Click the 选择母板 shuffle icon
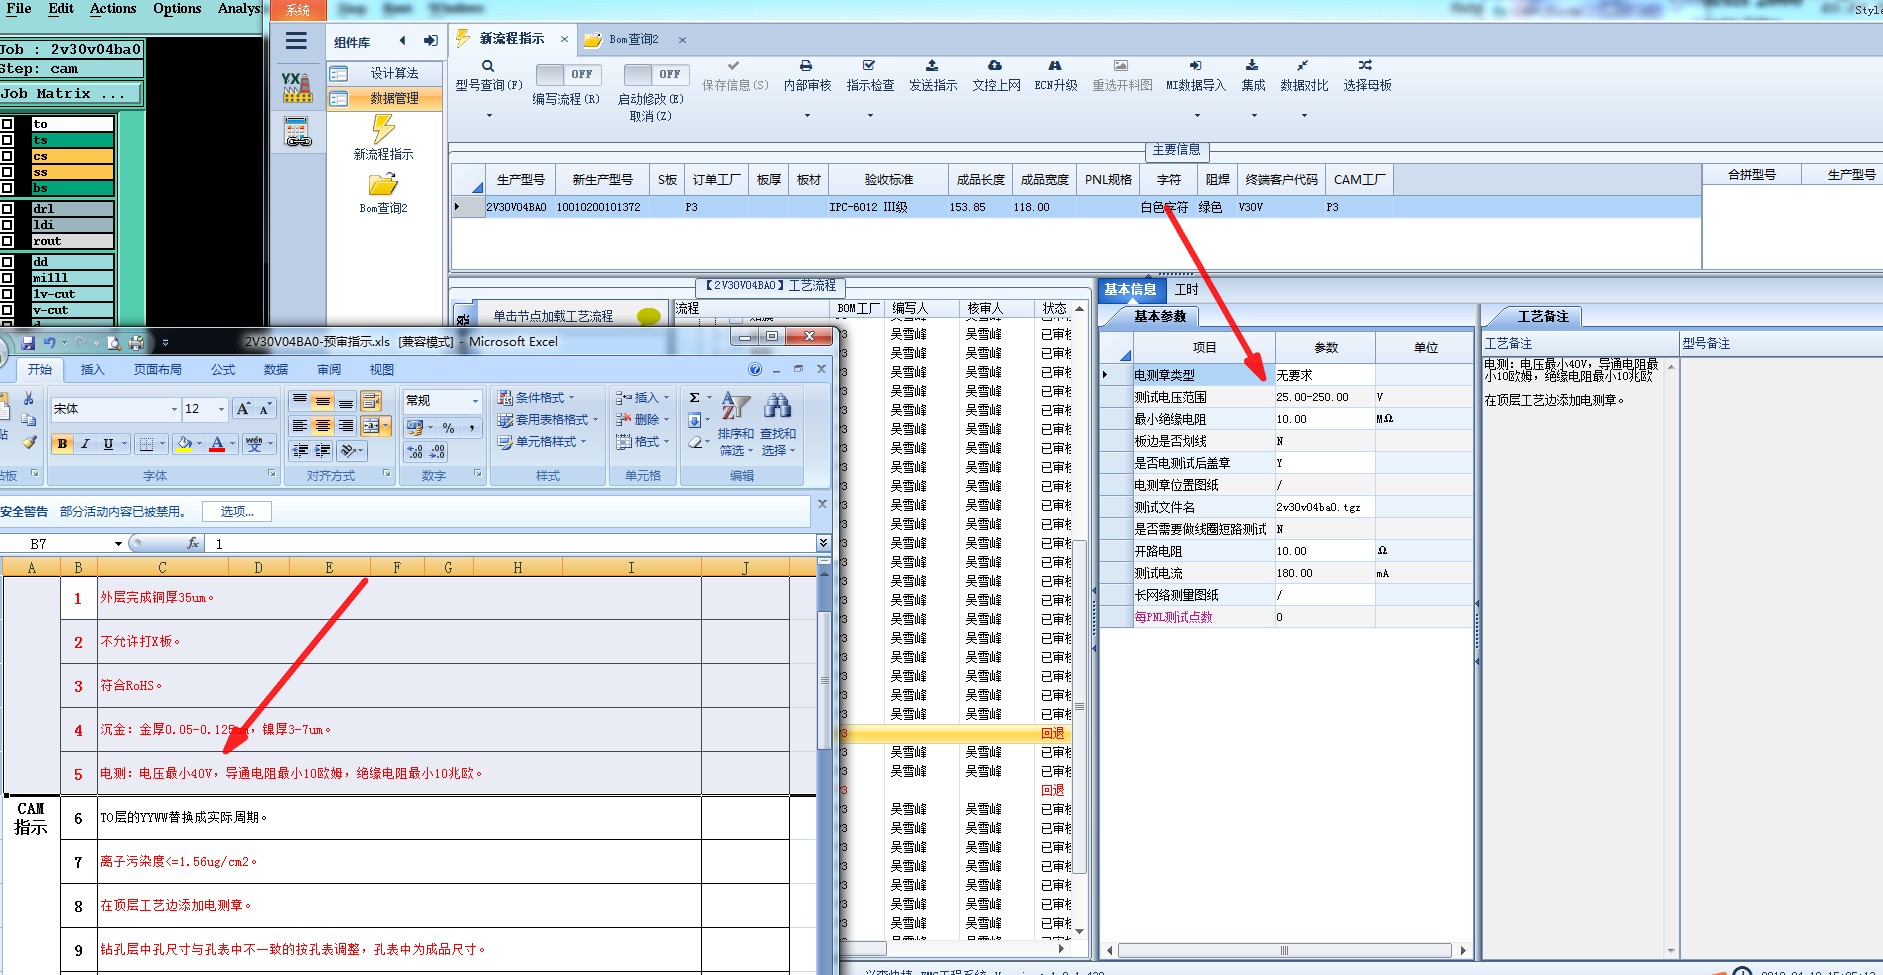This screenshot has width=1883, height=975. (1366, 65)
